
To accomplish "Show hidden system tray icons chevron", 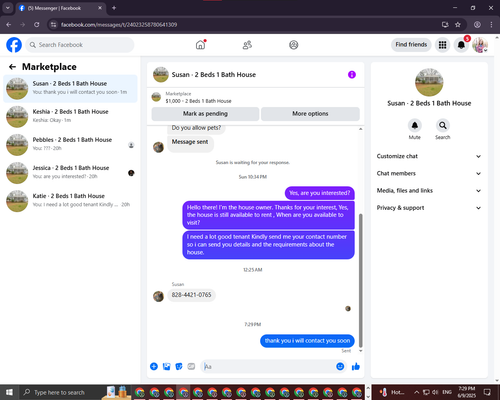I will pos(417,392).
